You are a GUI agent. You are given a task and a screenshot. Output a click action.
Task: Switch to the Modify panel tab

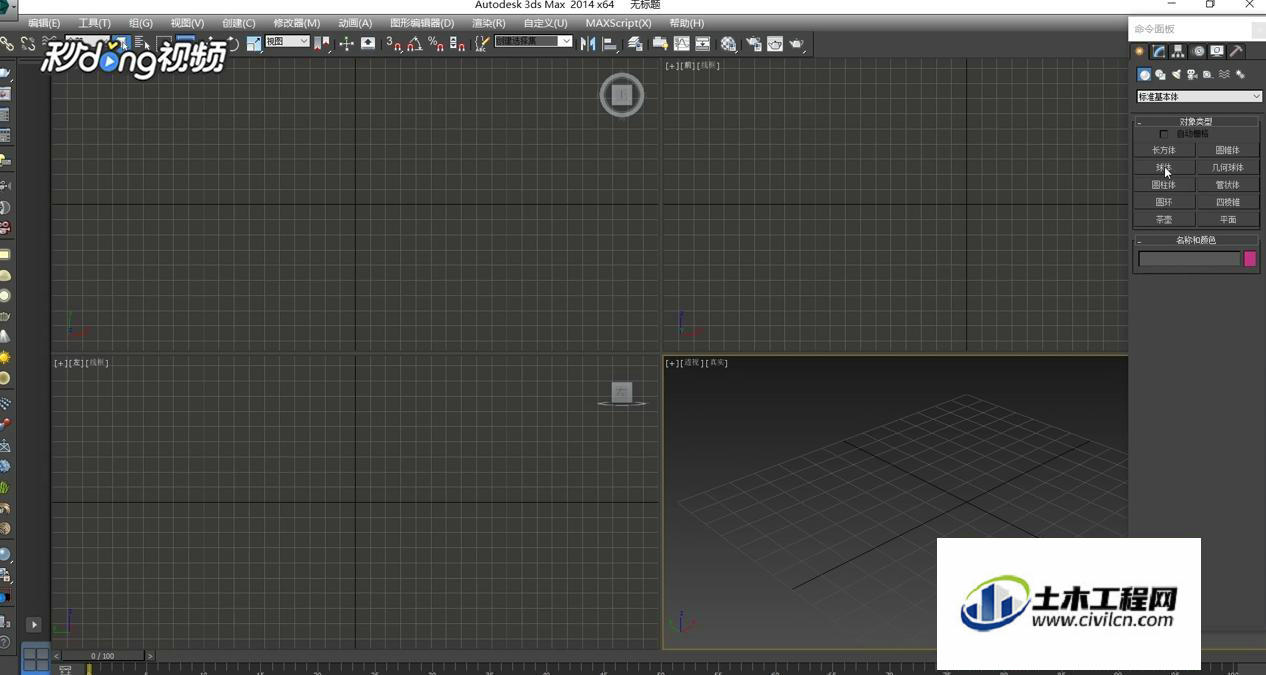(1158, 51)
